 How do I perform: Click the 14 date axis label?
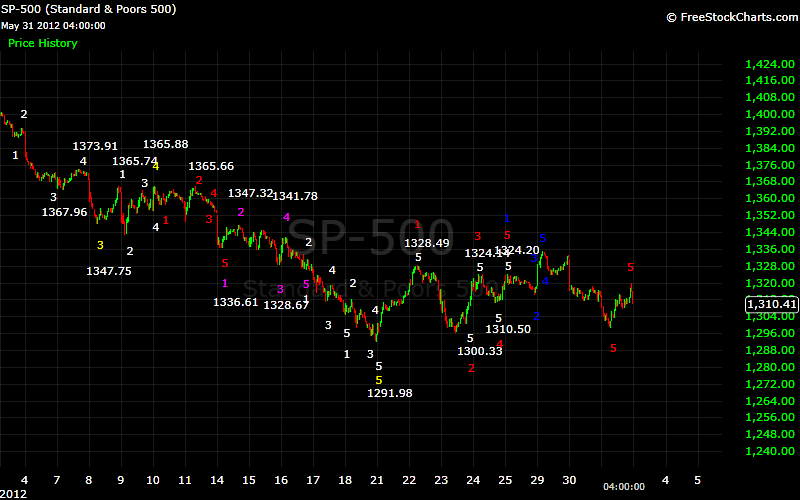click(x=217, y=480)
